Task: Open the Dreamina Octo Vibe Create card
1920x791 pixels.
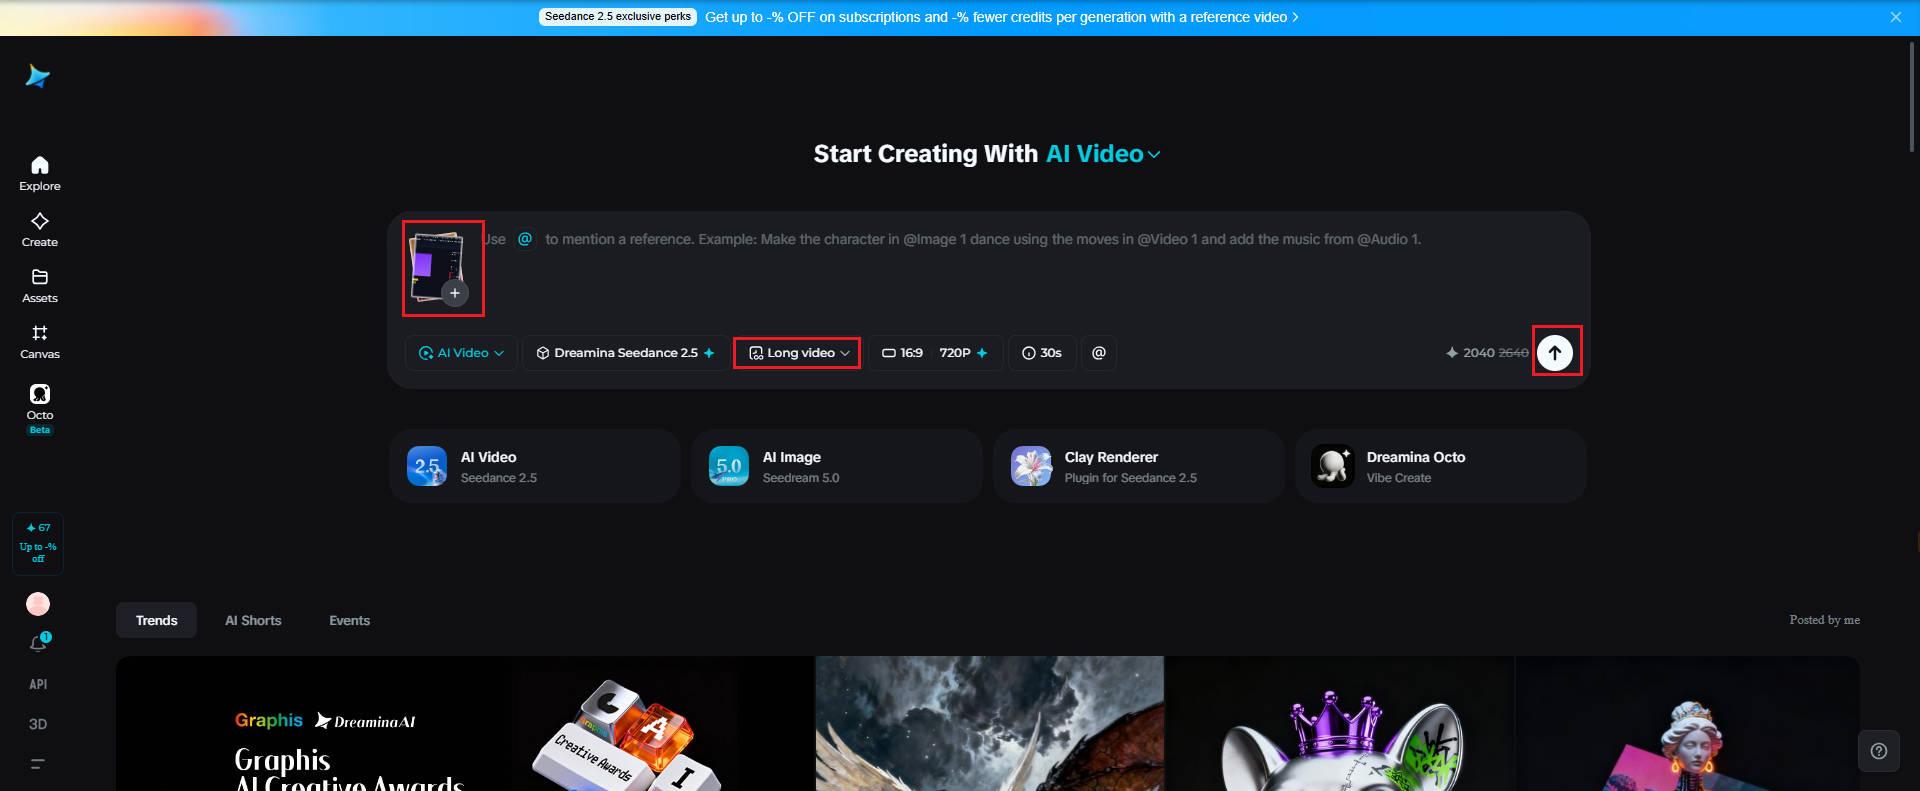Action: point(1441,466)
